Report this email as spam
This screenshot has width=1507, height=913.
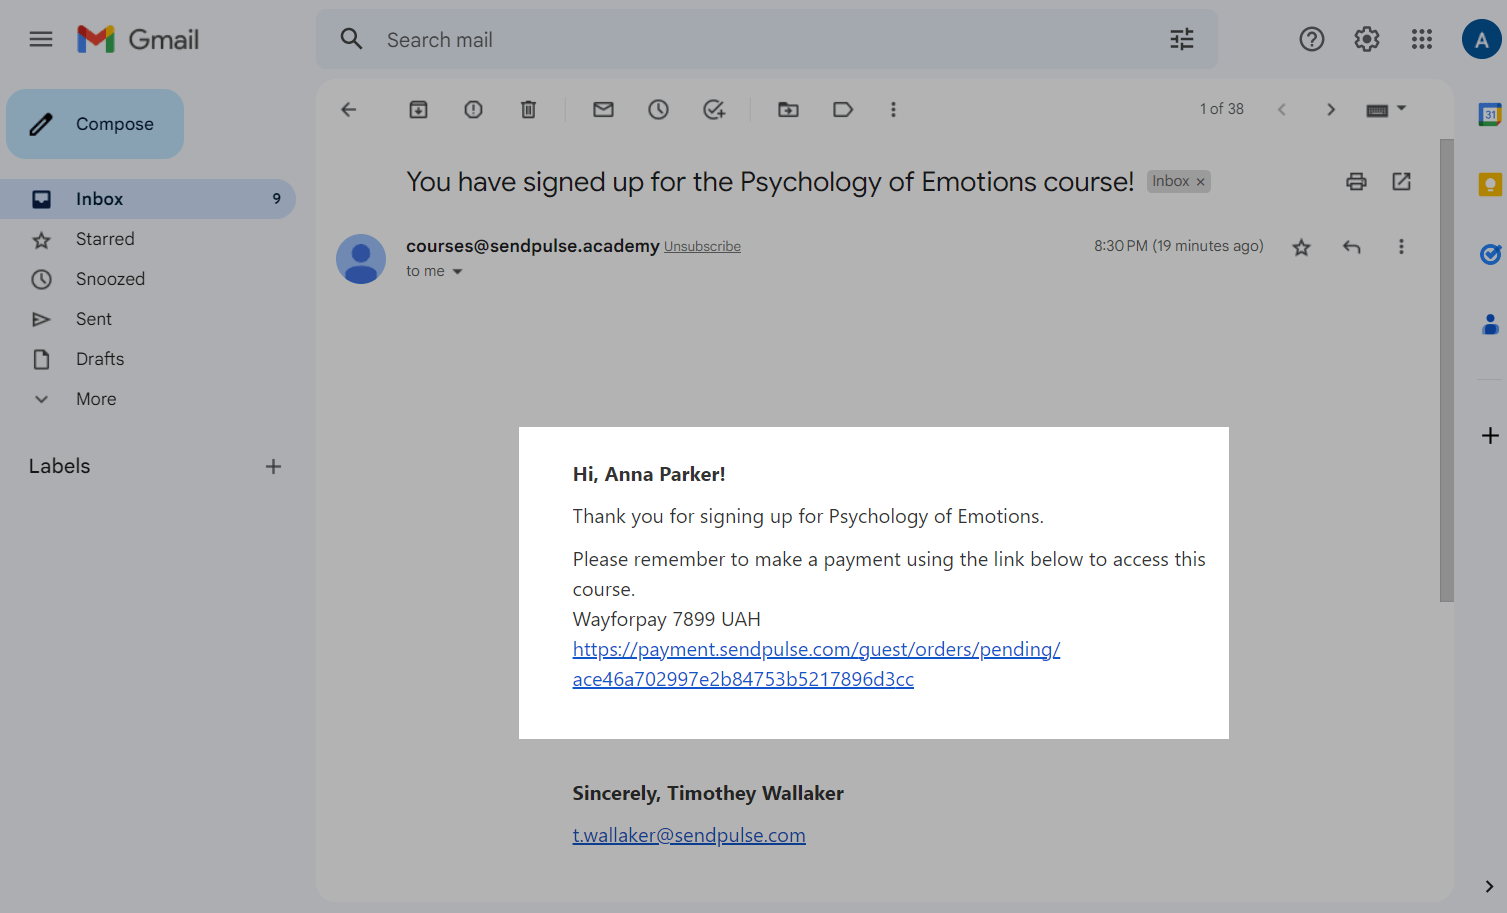coord(473,109)
